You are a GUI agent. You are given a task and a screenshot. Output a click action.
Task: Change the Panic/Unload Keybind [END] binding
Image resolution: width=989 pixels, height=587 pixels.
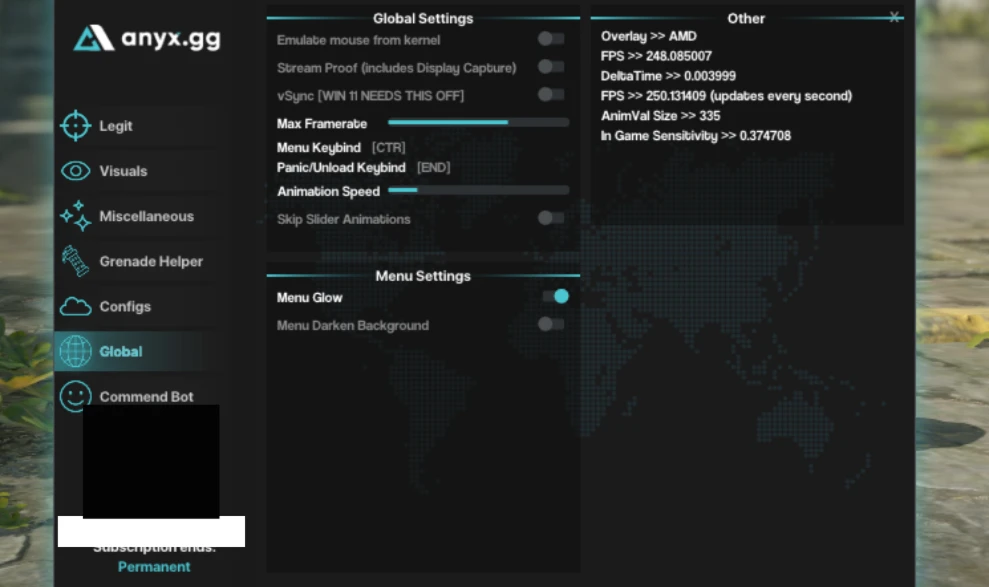click(433, 168)
